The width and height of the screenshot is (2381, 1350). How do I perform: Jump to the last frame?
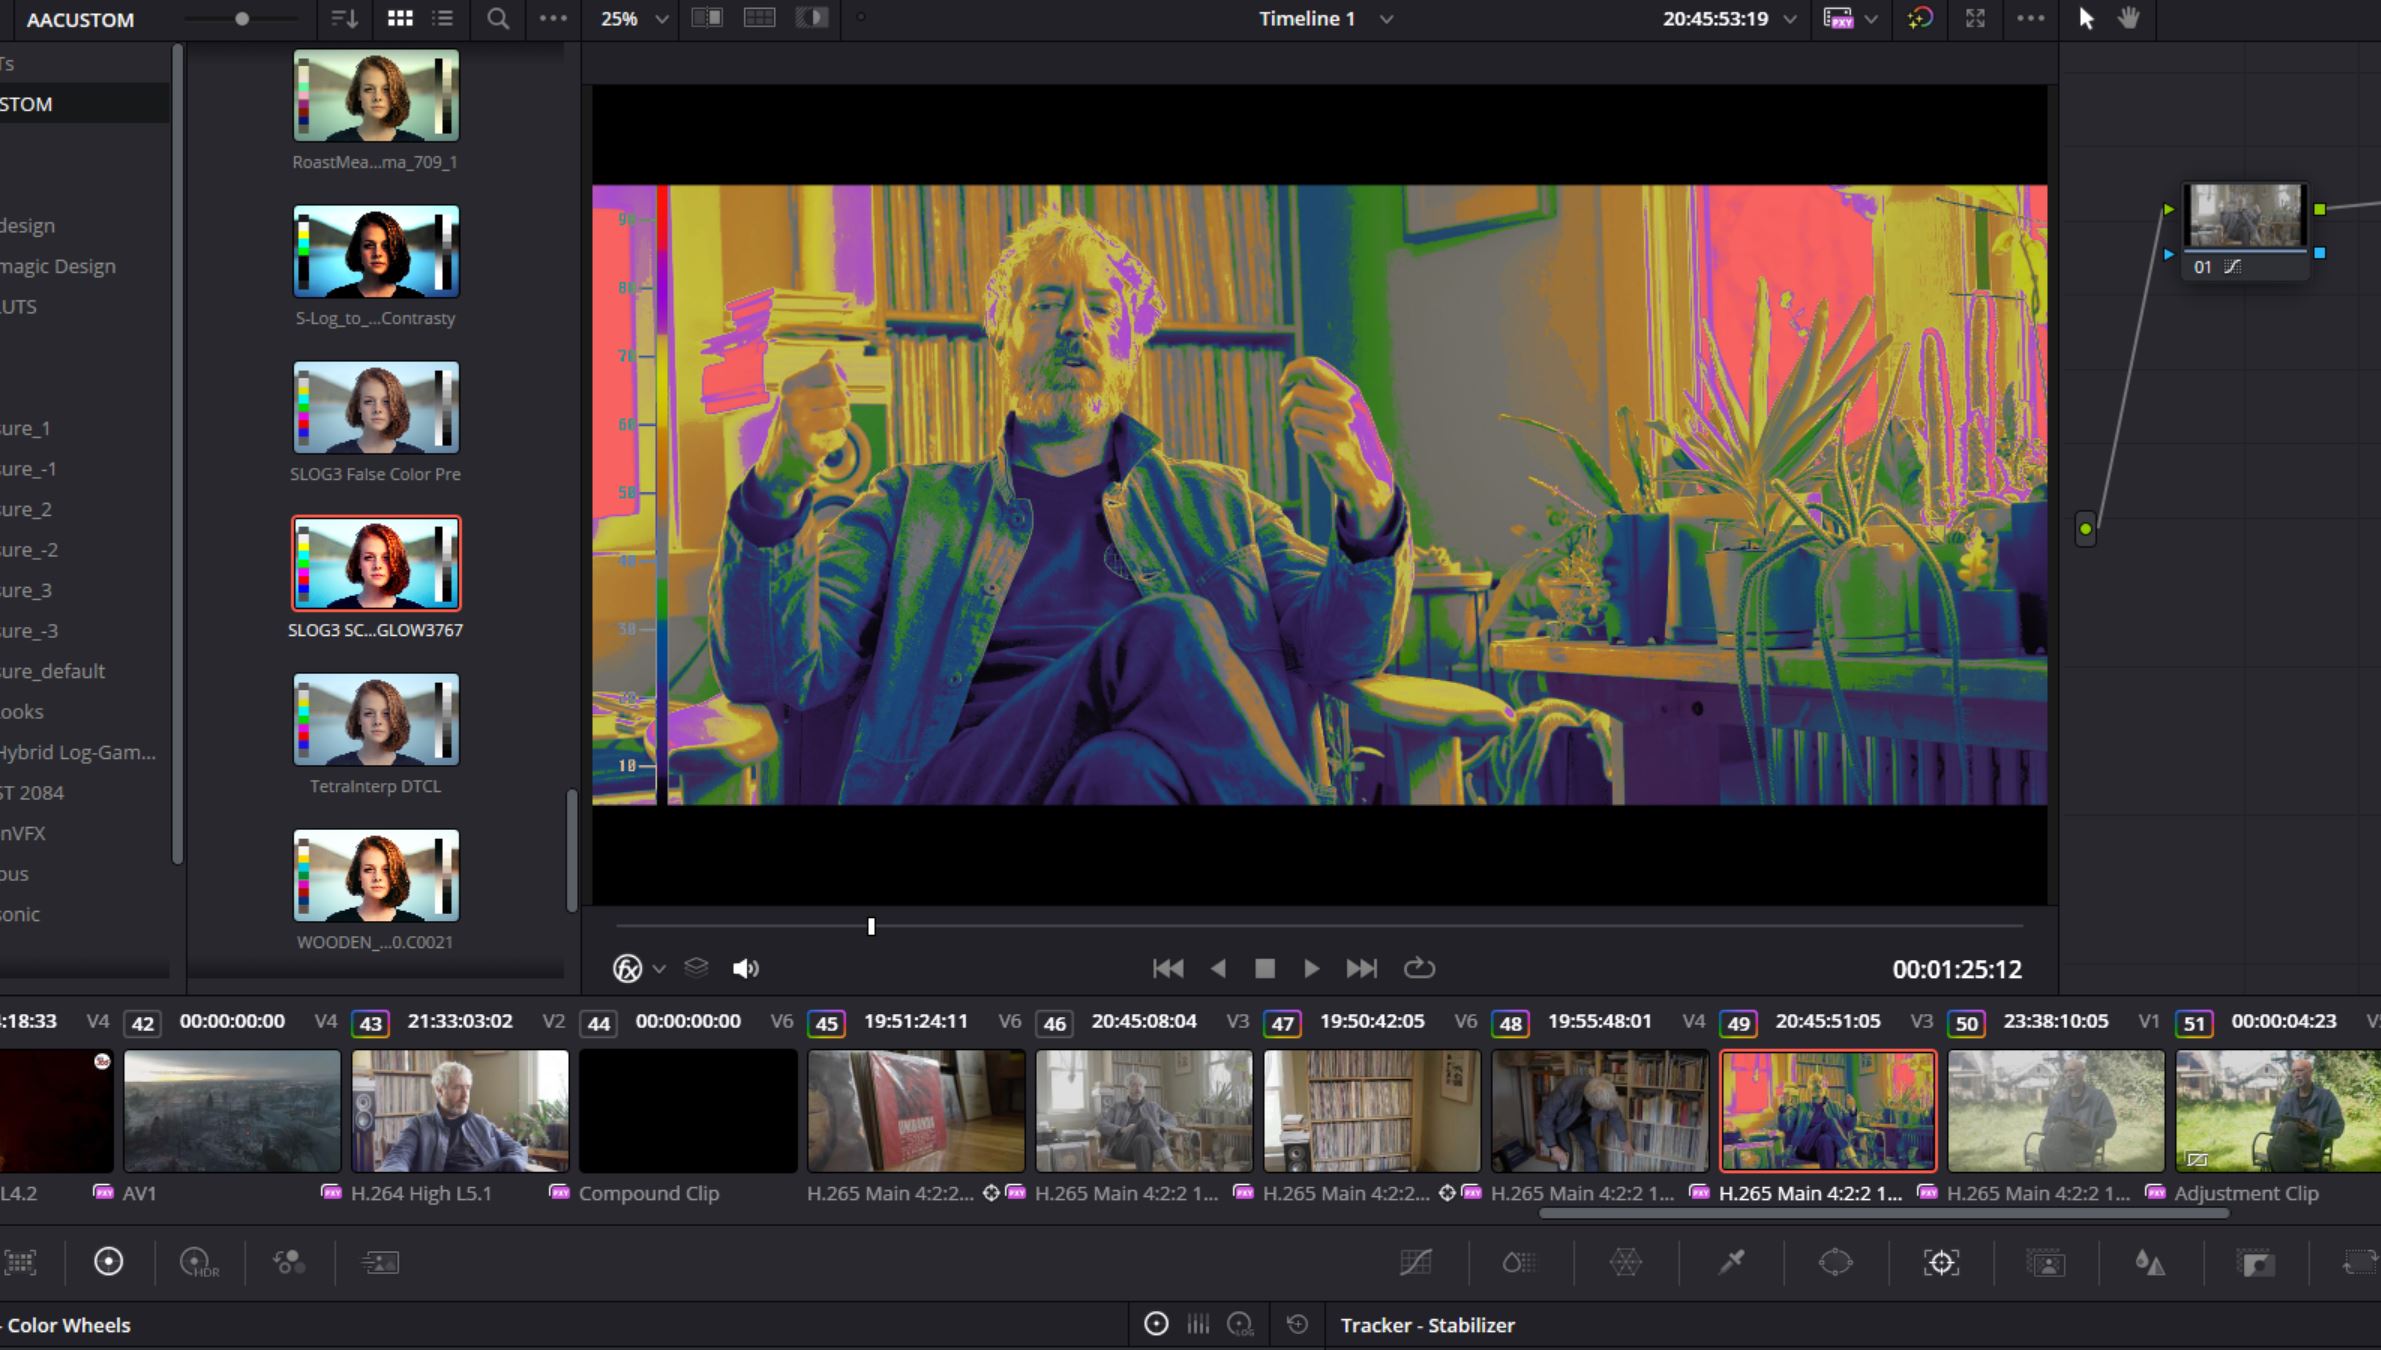pyautogui.click(x=1361, y=968)
